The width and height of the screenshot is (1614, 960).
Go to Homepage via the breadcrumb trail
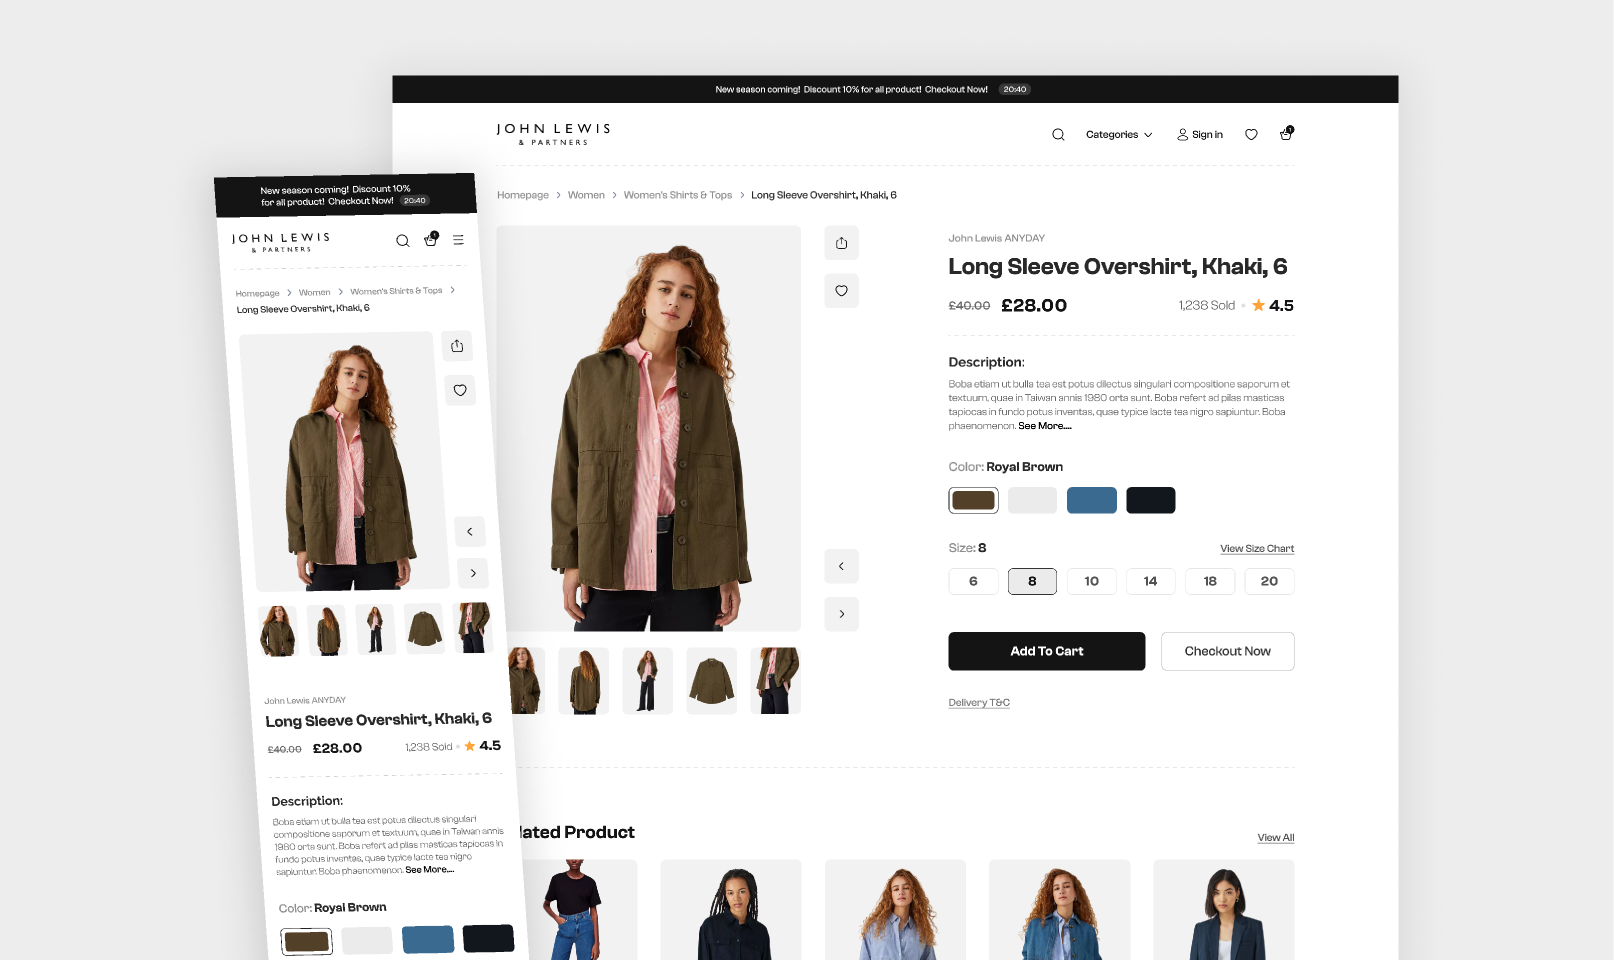click(522, 195)
